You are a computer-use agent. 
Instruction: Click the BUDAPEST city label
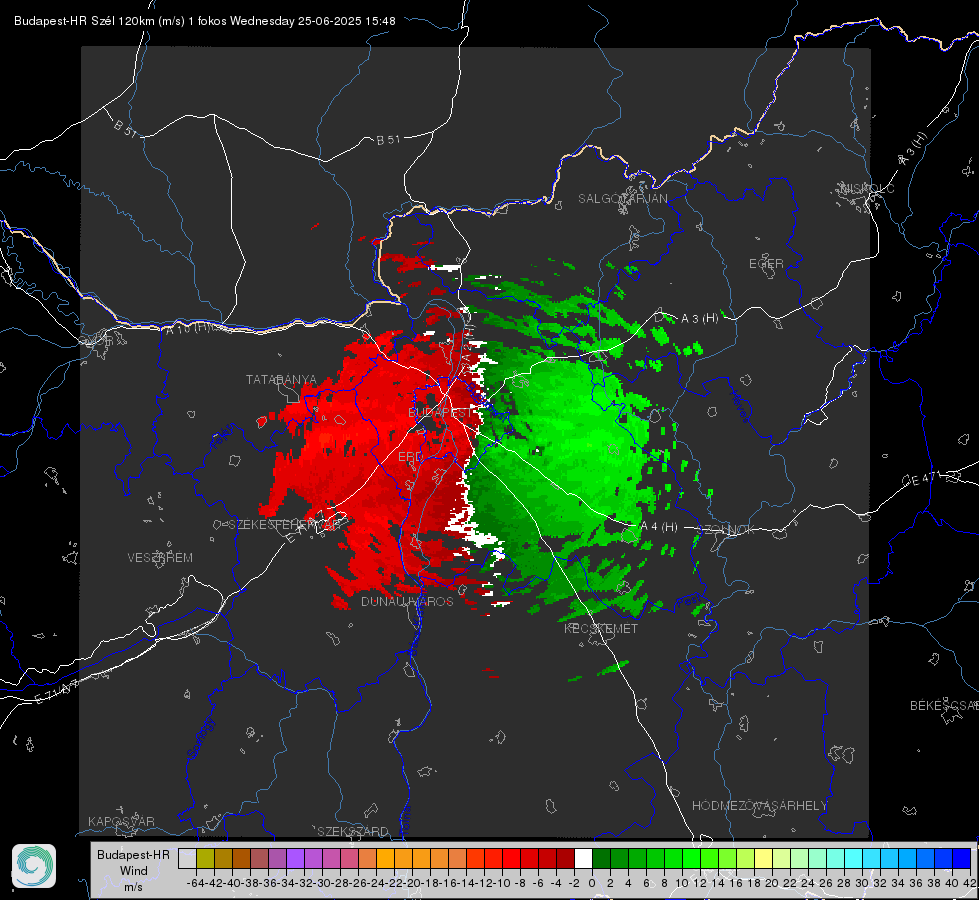[441, 413]
